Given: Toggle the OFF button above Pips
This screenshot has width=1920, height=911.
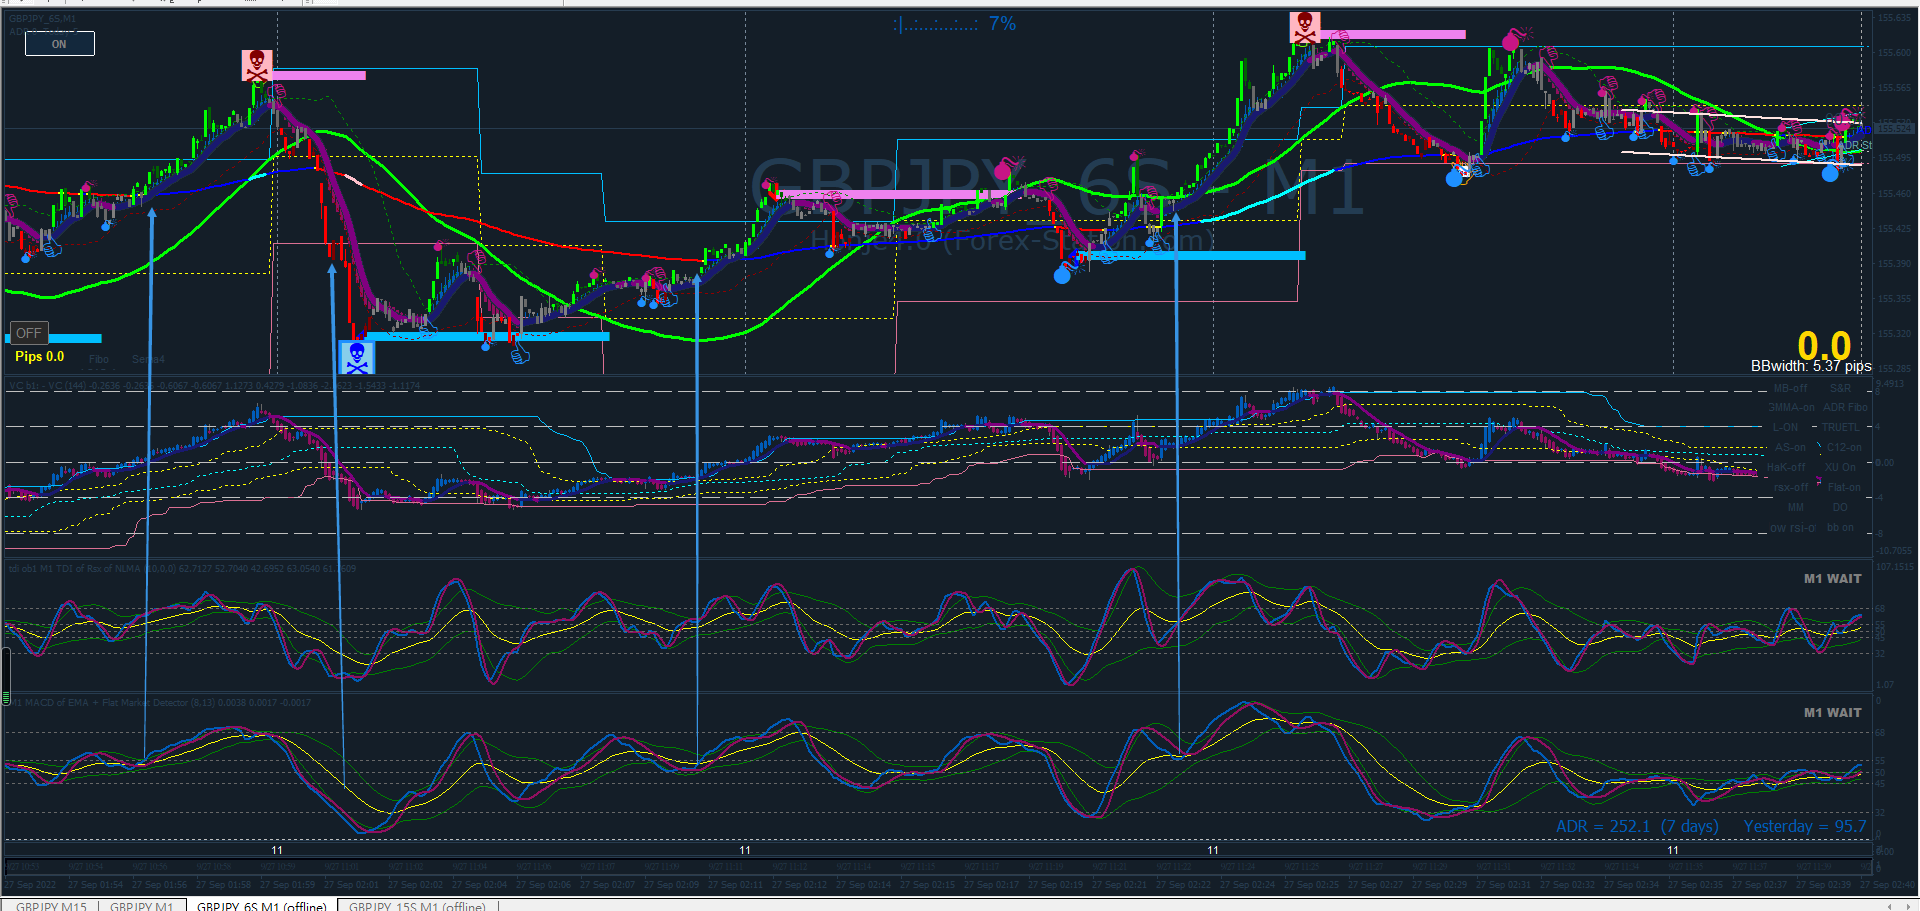Looking at the screenshot, I should click(x=29, y=333).
